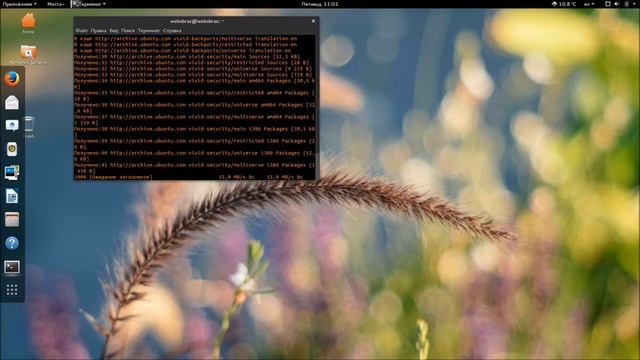
Task: Open the Места menu
Action: [56, 4]
